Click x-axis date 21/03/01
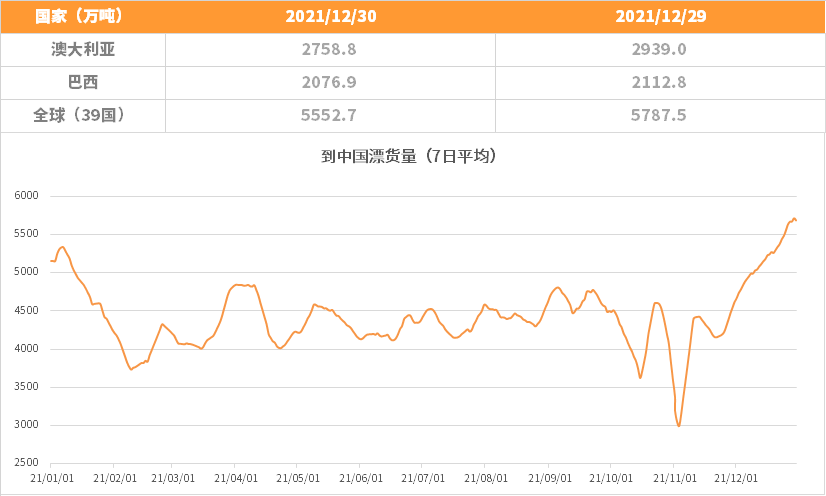Image resolution: width=826 pixels, height=496 pixels. pyautogui.click(x=173, y=478)
